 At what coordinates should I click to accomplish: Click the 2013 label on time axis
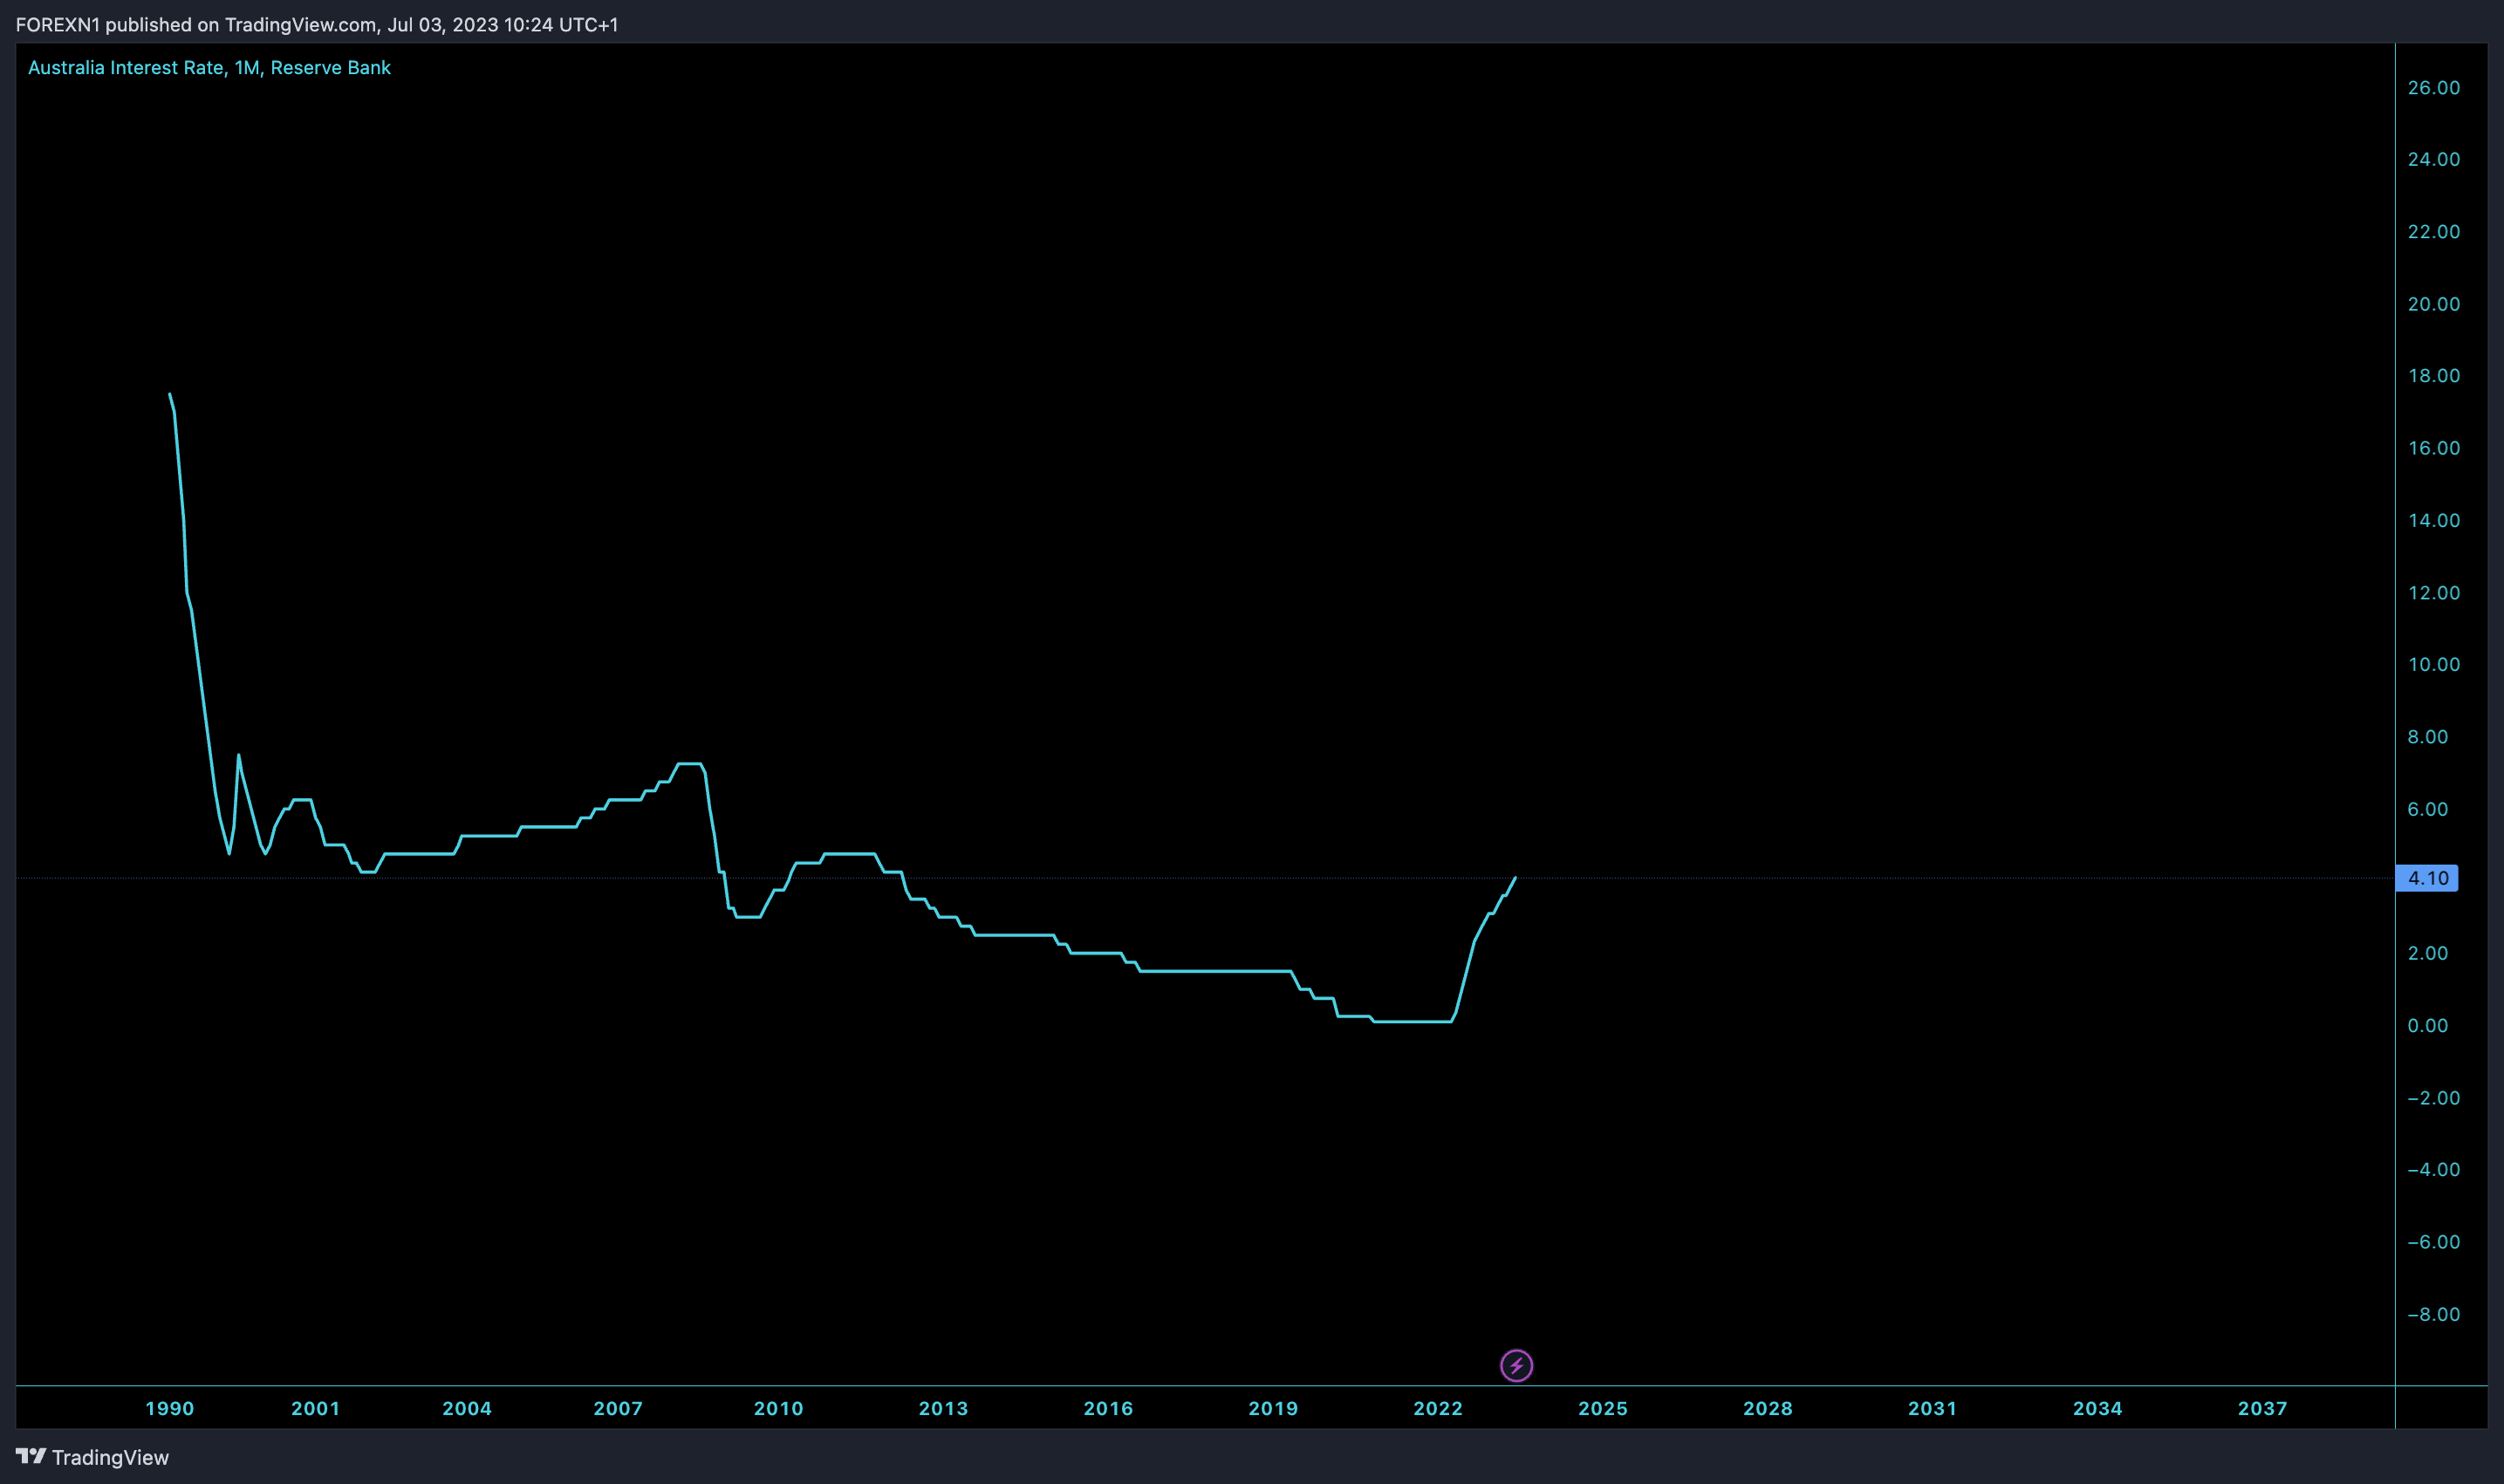pos(943,1408)
